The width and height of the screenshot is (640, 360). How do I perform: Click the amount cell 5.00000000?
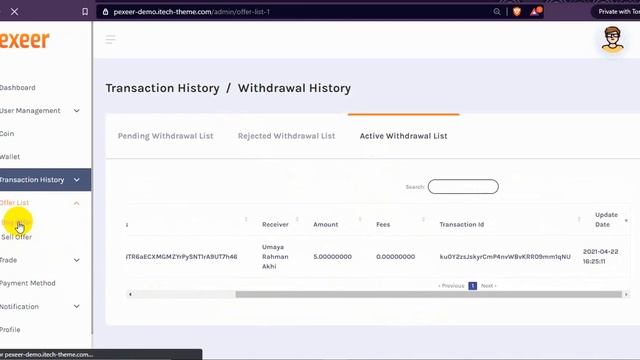click(332, 257)
